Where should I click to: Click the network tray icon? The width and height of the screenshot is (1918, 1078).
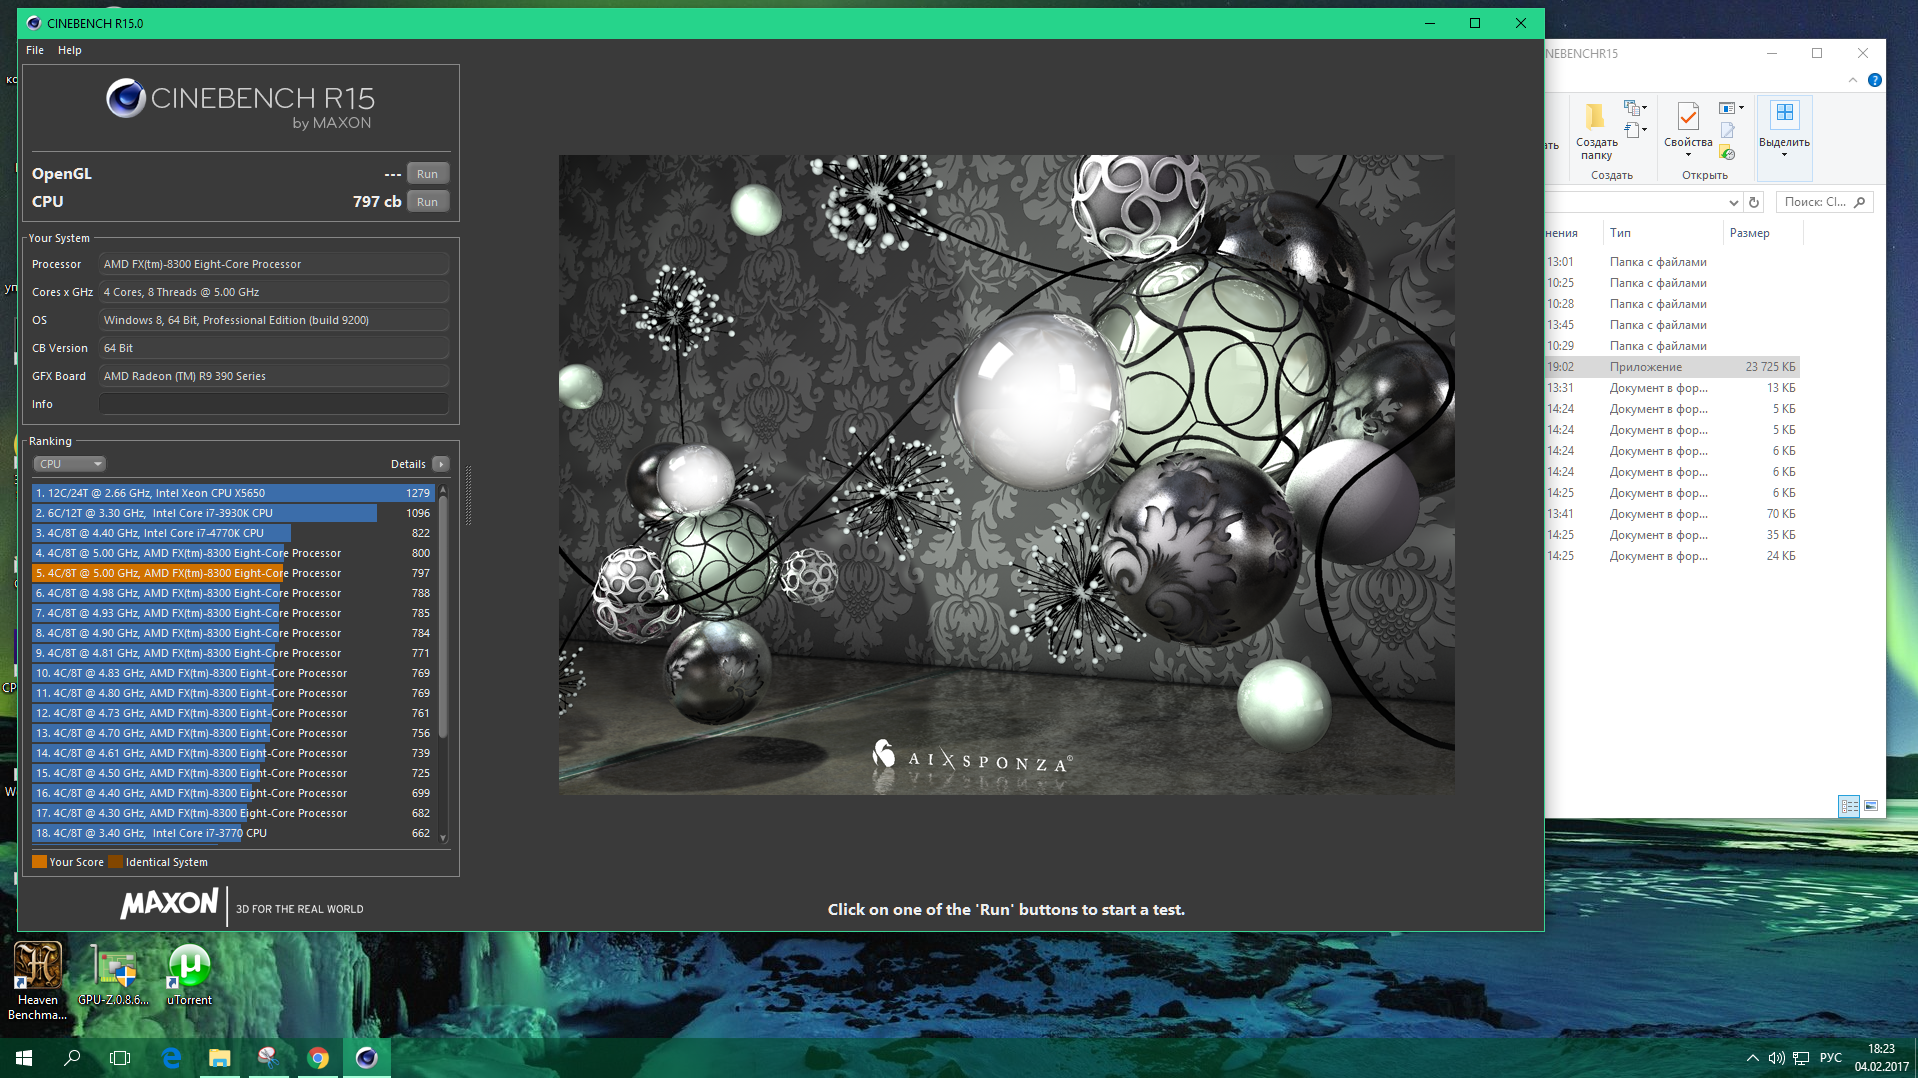[1802, 1058]
